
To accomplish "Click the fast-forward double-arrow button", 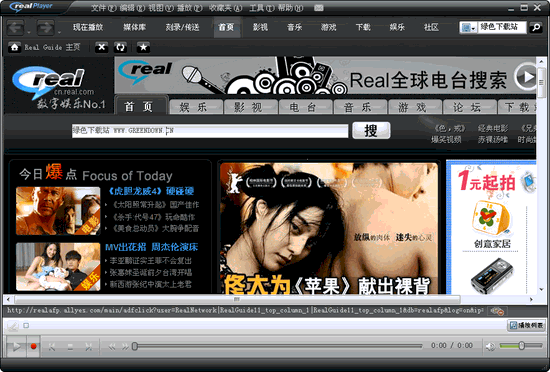I will click(x=125, y=347).
